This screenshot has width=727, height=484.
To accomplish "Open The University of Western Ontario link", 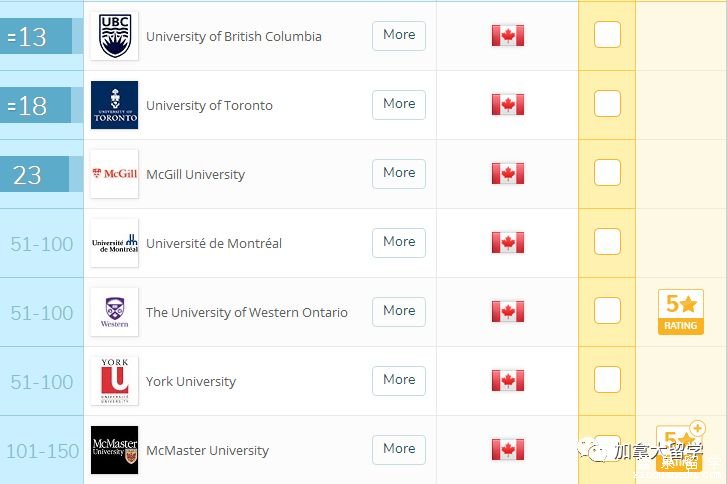I will pyautogui.click(x=246, y=313).
